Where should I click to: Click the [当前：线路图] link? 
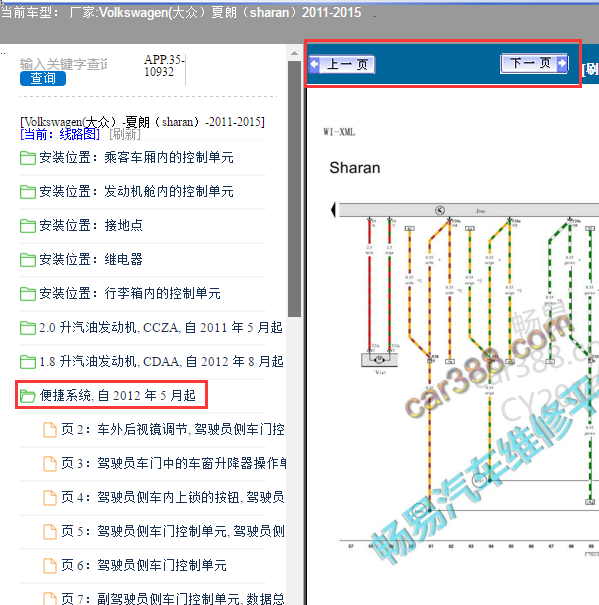click(60, 134)
